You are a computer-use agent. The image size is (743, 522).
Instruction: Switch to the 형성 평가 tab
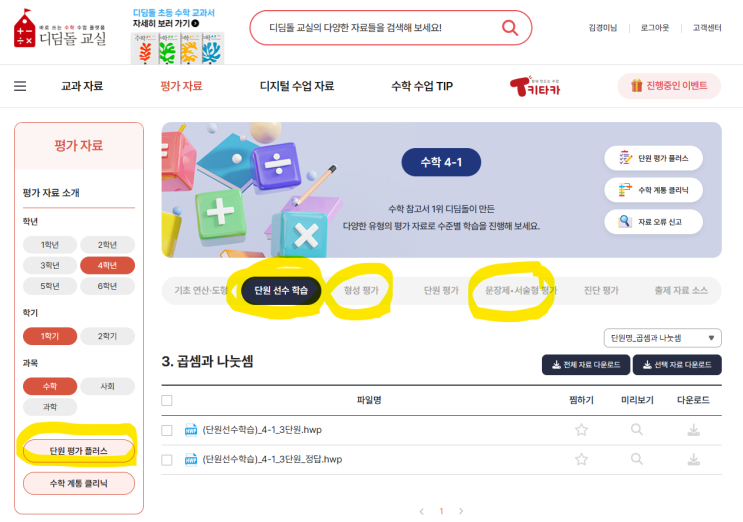(x=361, y=290)
